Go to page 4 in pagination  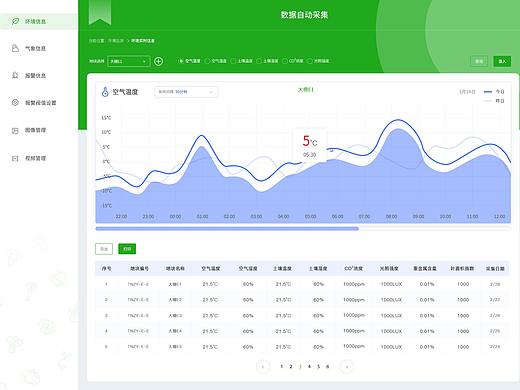[x=309, y=367]
